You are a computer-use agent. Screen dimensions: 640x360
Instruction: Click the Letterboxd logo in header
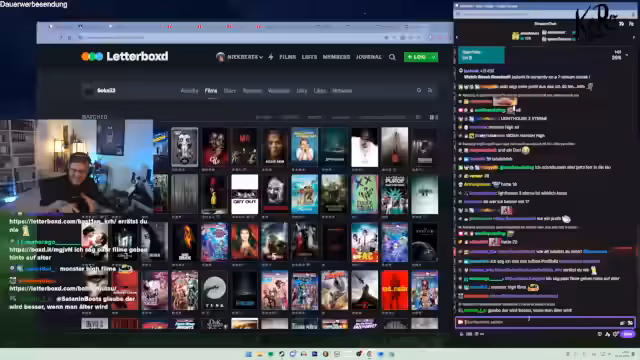coord(124,56)
